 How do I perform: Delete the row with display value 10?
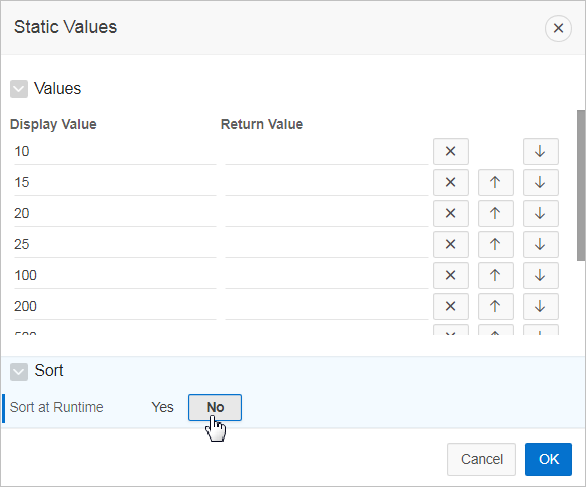[451, 151]
